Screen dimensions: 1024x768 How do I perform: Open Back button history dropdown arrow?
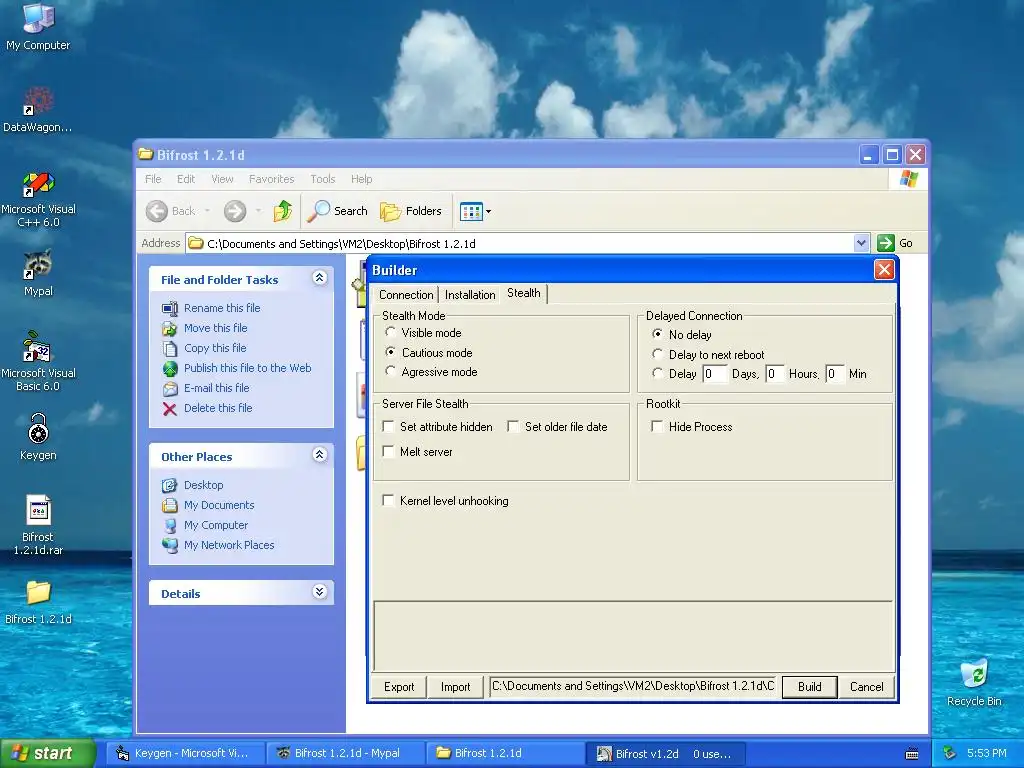click(207, 211)
